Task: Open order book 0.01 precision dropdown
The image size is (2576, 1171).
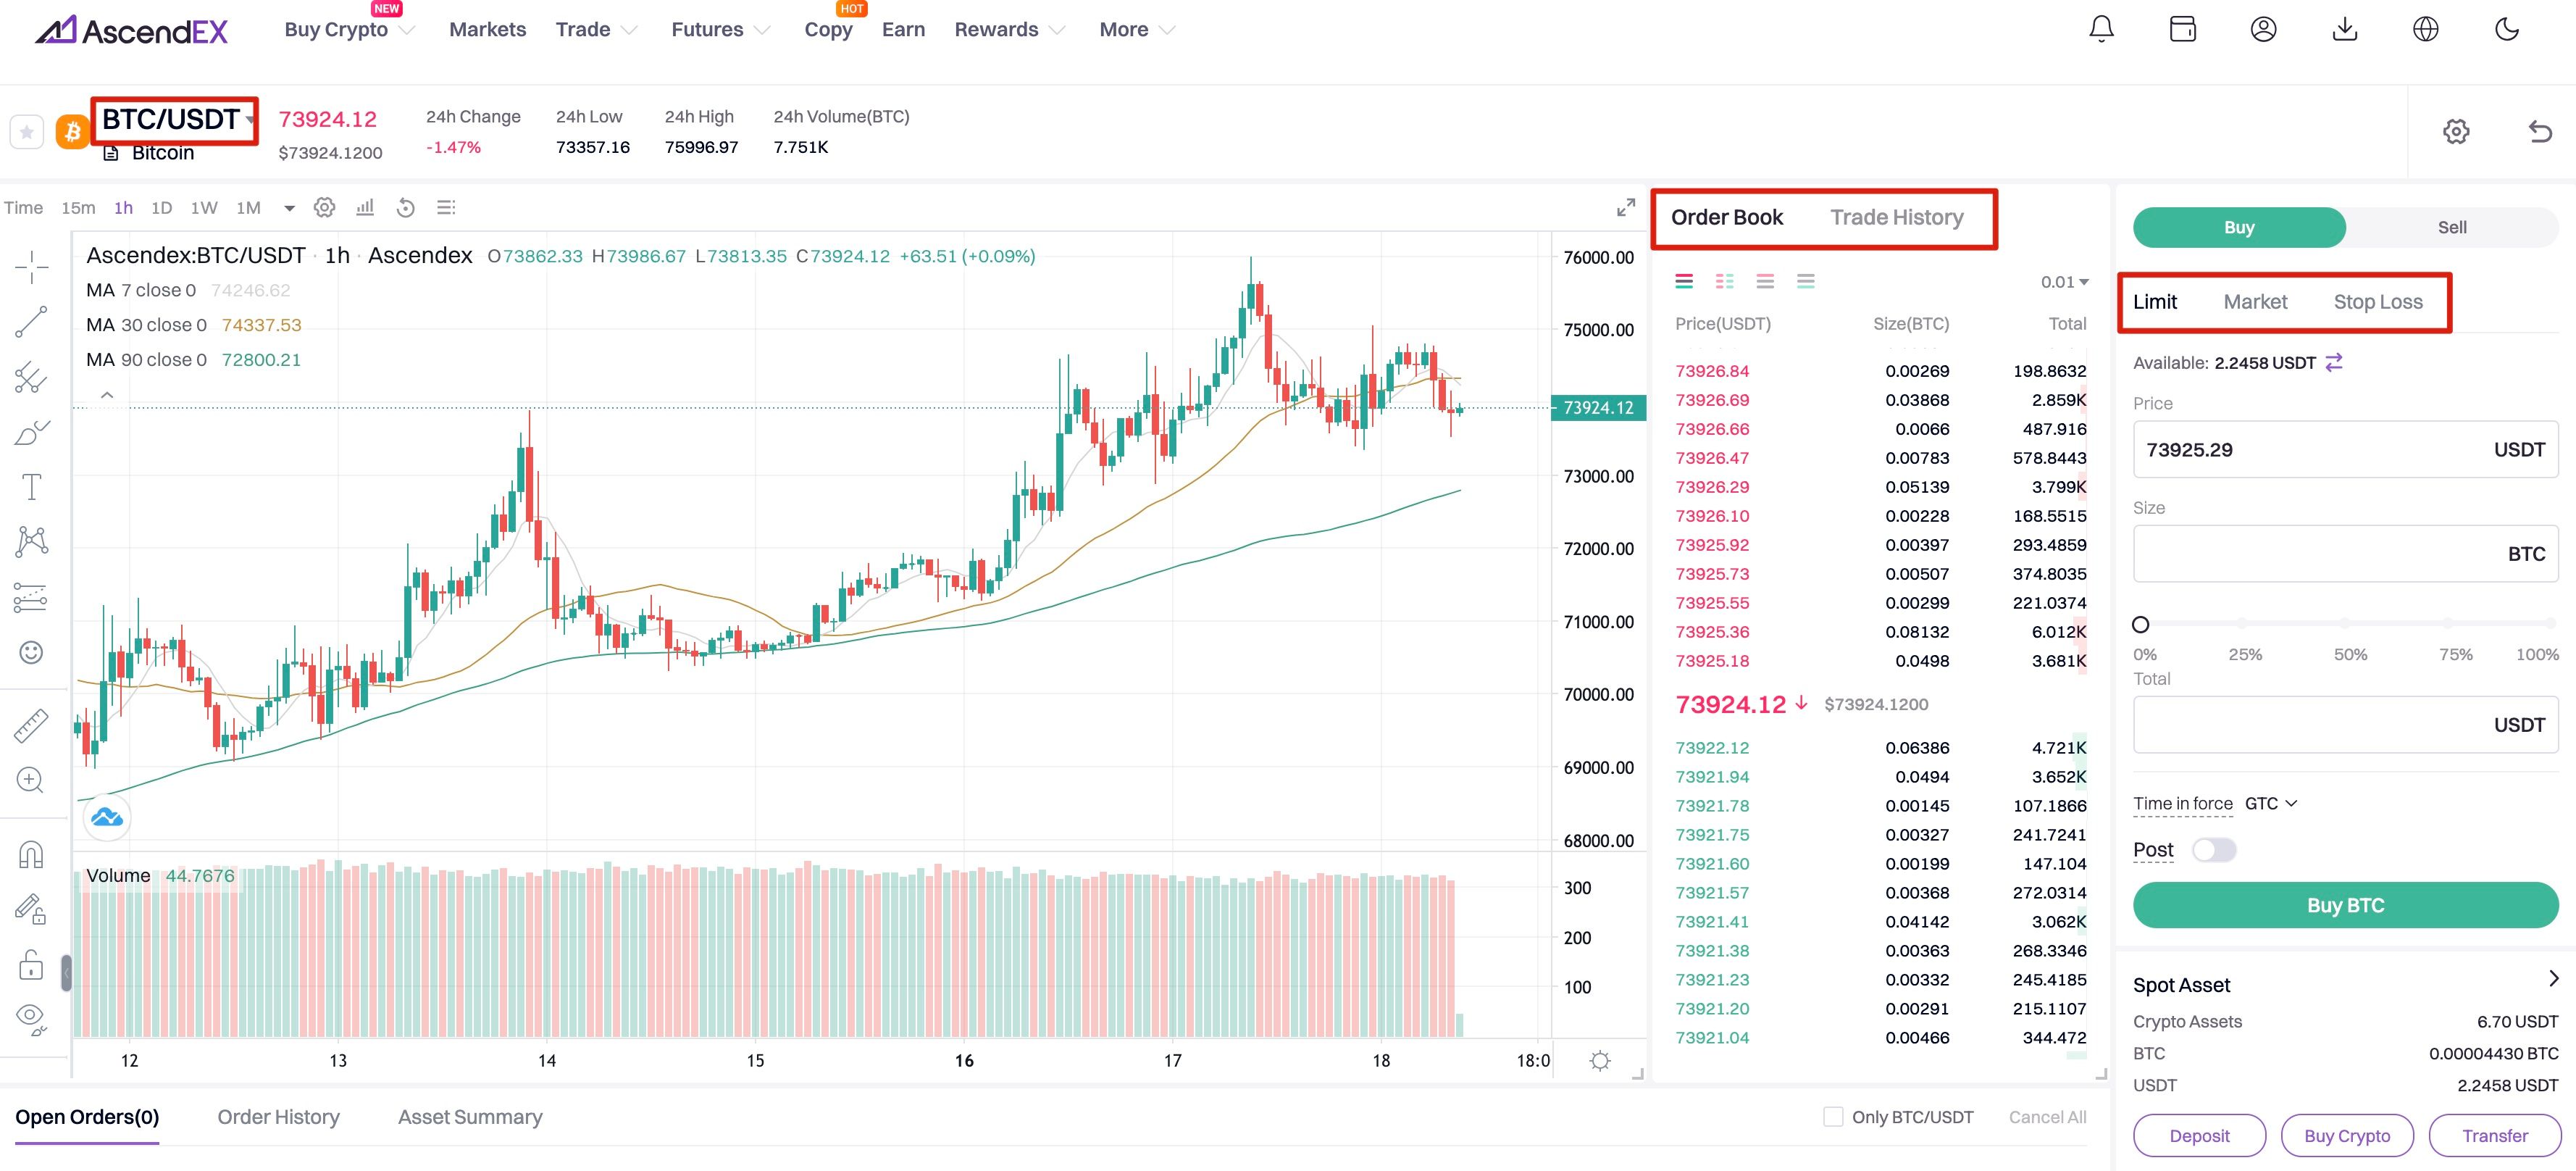Action: [2064, 282]
